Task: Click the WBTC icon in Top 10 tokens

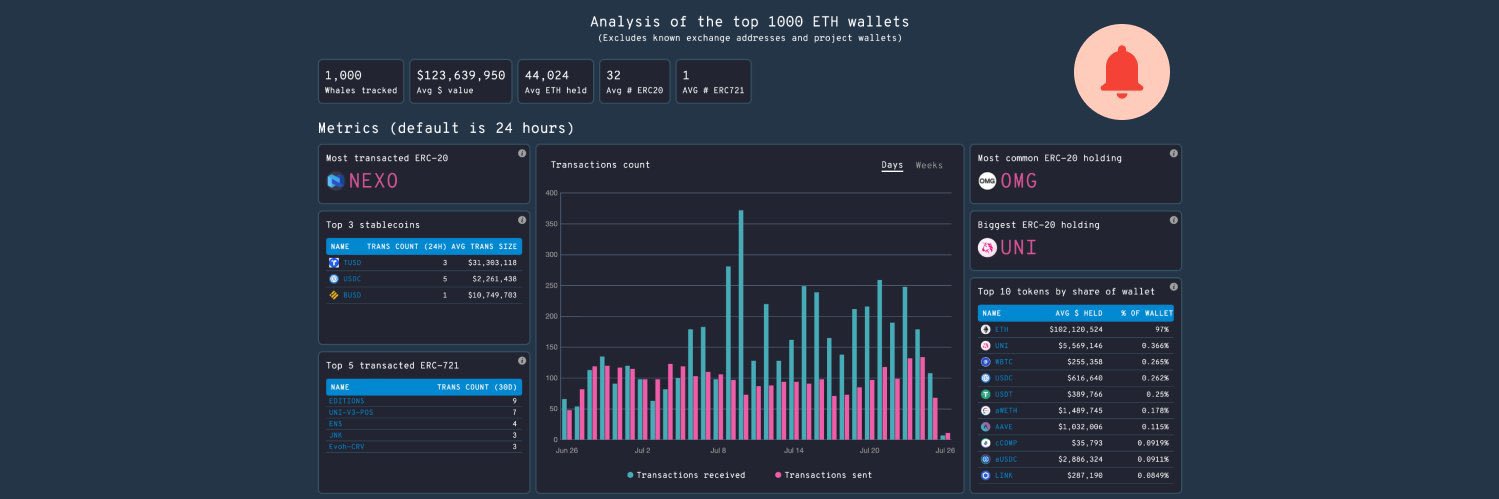Action: tap(985, 361)
